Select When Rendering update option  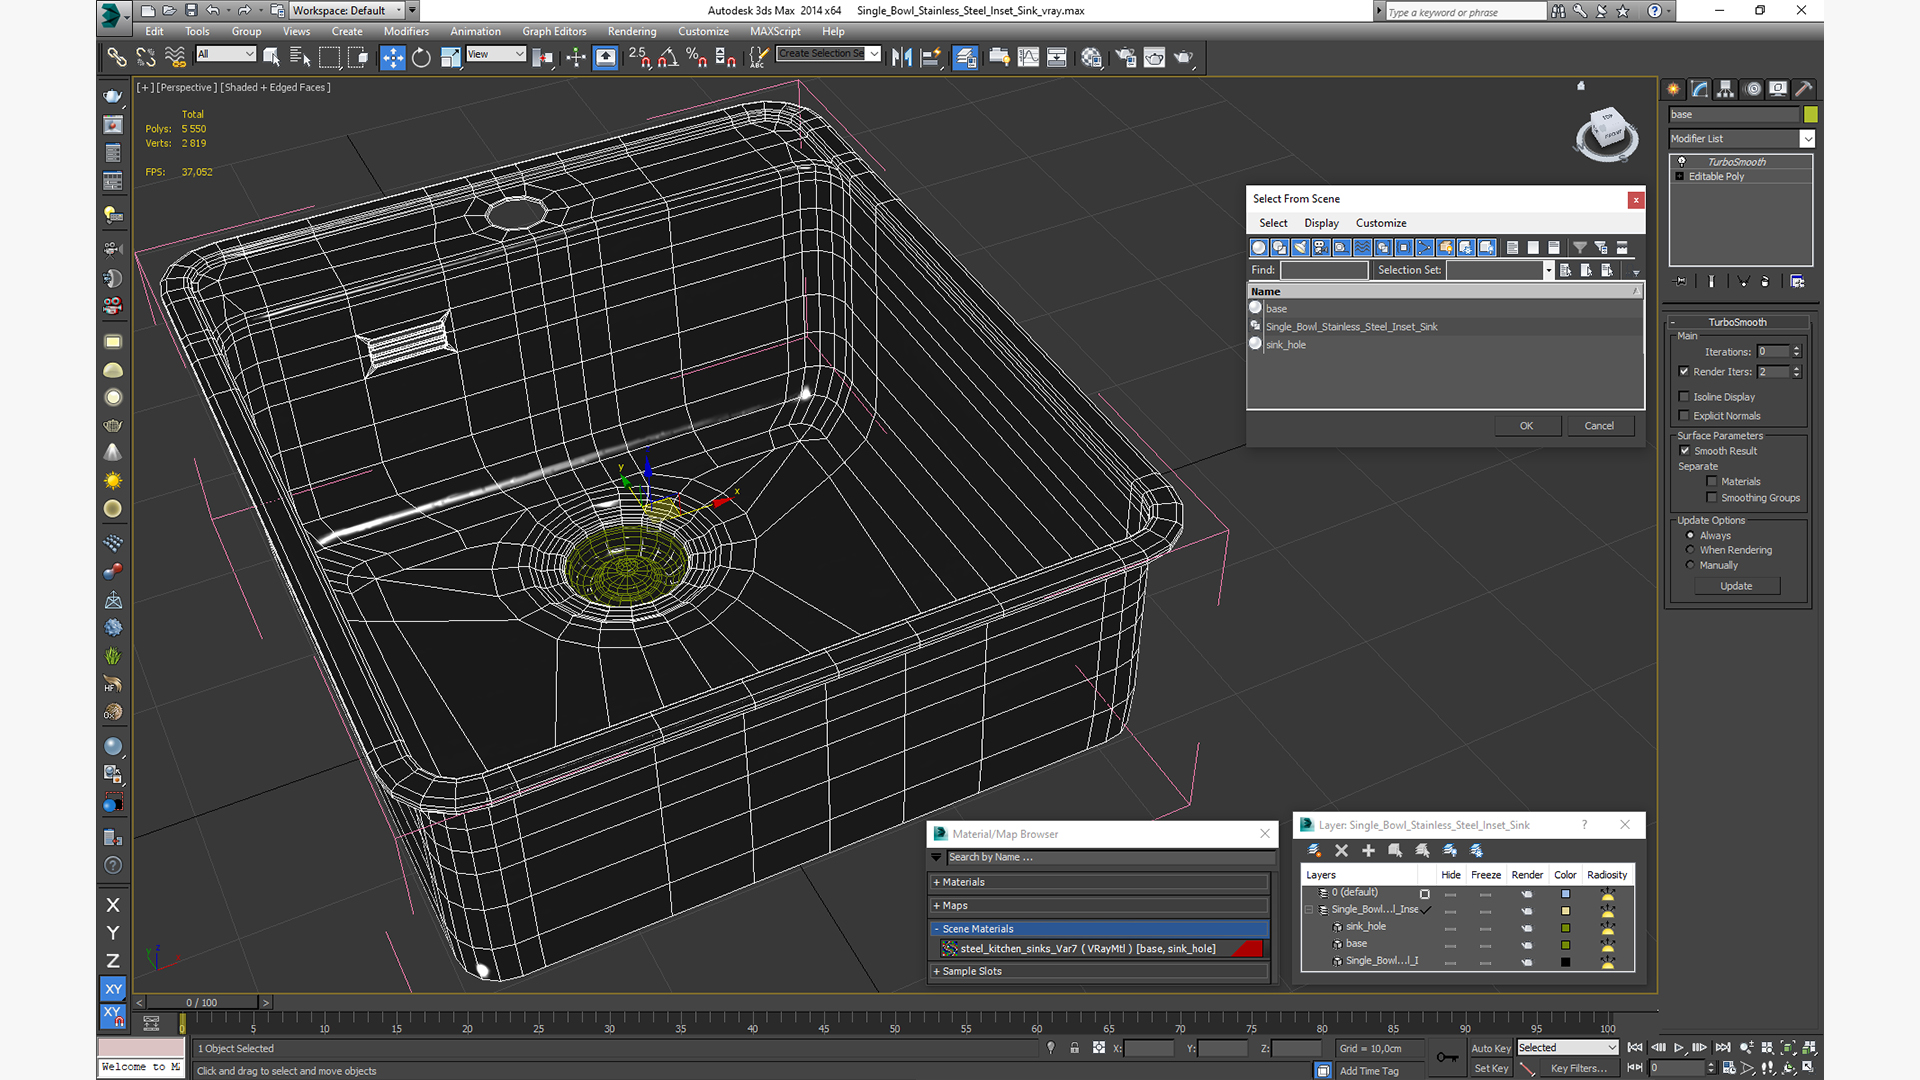[x=1690, y=550]
